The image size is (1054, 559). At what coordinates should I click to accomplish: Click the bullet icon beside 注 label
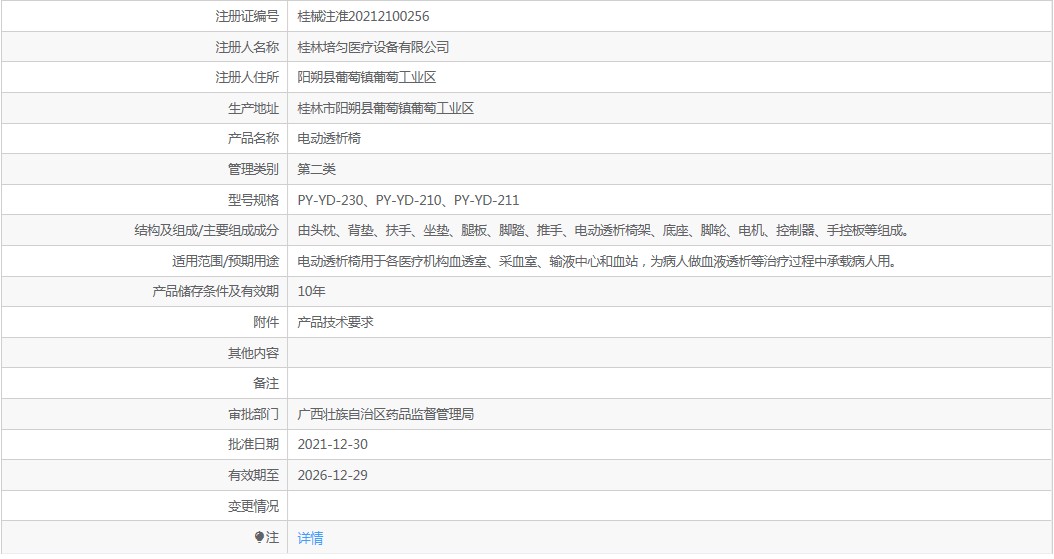[259, 537]
